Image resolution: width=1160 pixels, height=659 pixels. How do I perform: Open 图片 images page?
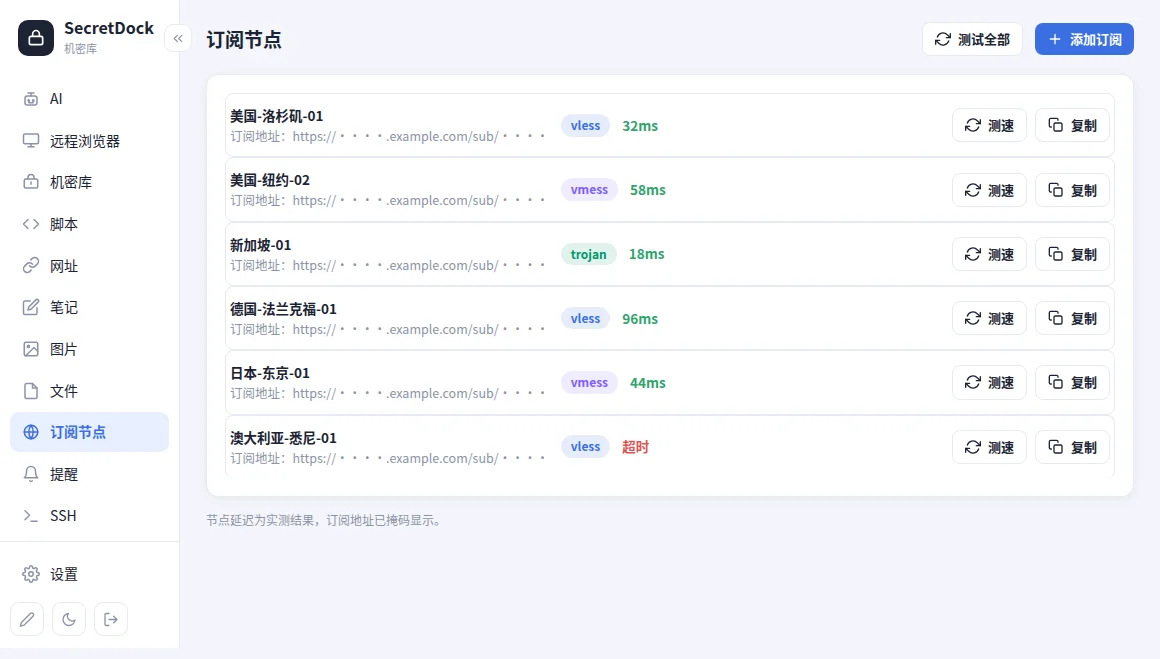[90, 349]
